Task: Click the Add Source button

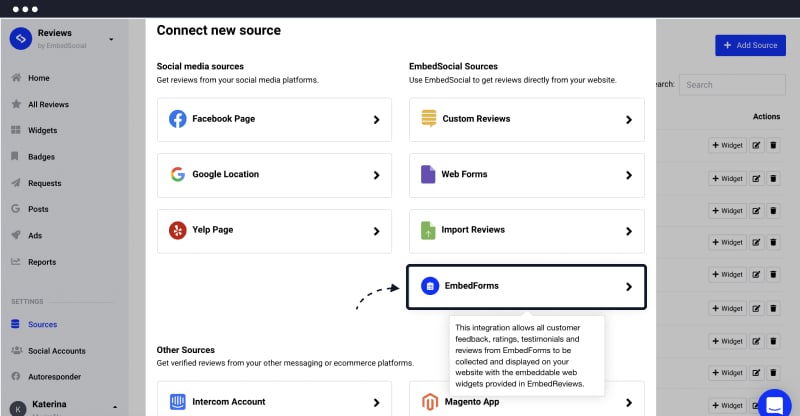Action: [x=750, y=45]
